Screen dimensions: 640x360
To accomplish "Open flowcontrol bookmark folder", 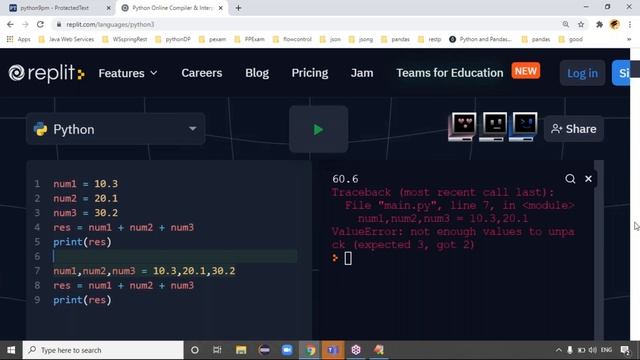I will 292,39.
